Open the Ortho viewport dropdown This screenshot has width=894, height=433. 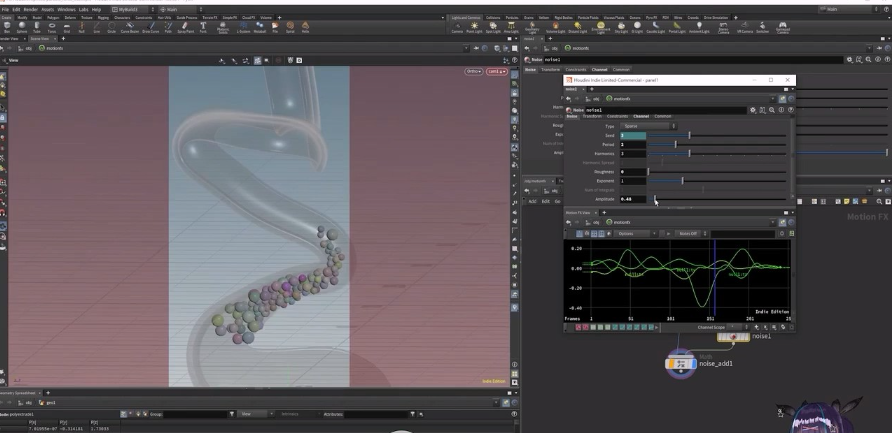coord(473,71)
